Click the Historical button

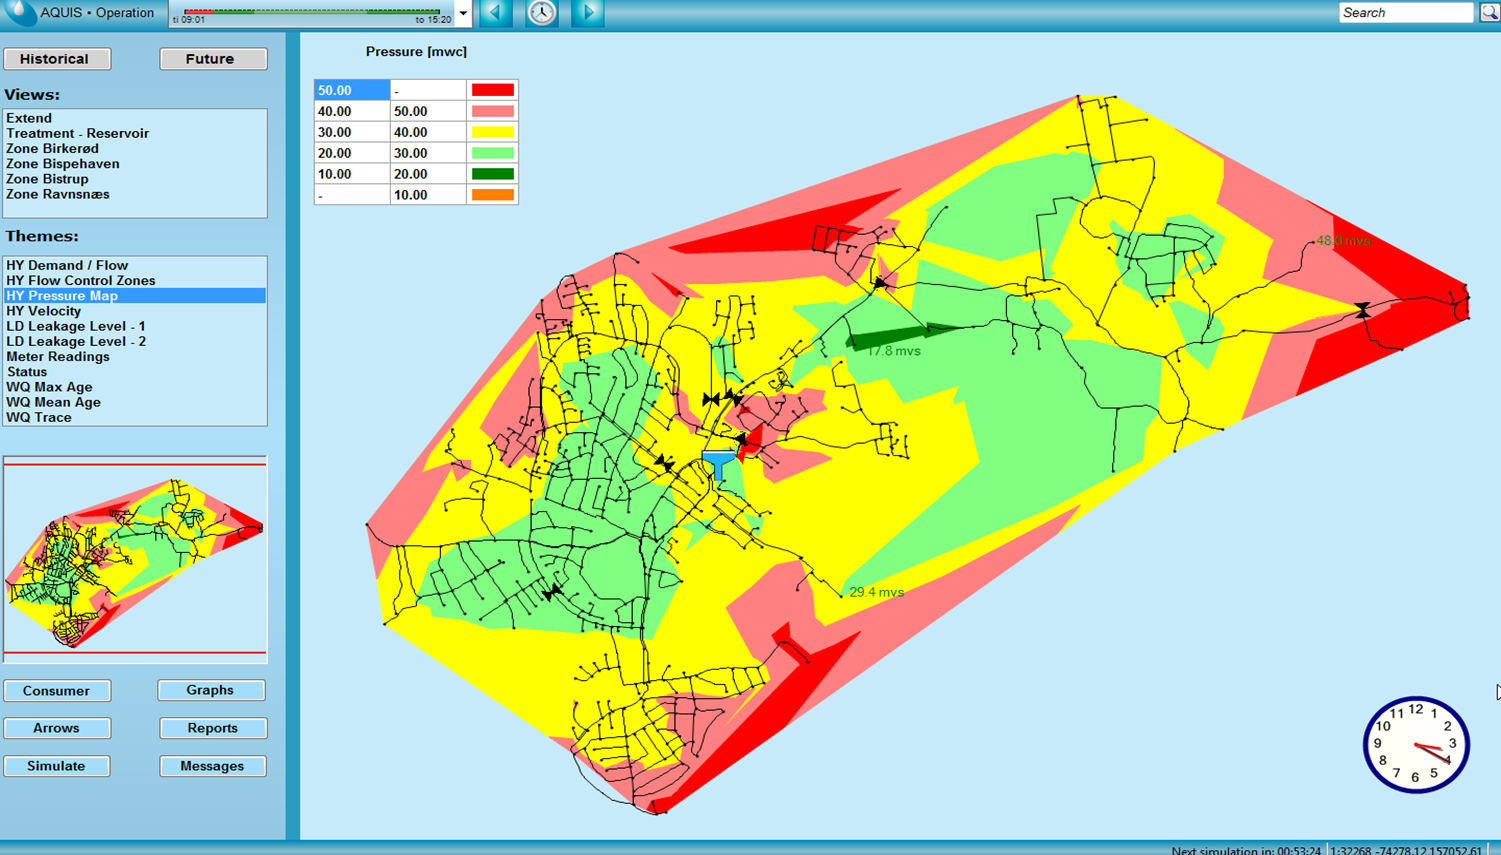pyautogui.click(x=57, y=59)
